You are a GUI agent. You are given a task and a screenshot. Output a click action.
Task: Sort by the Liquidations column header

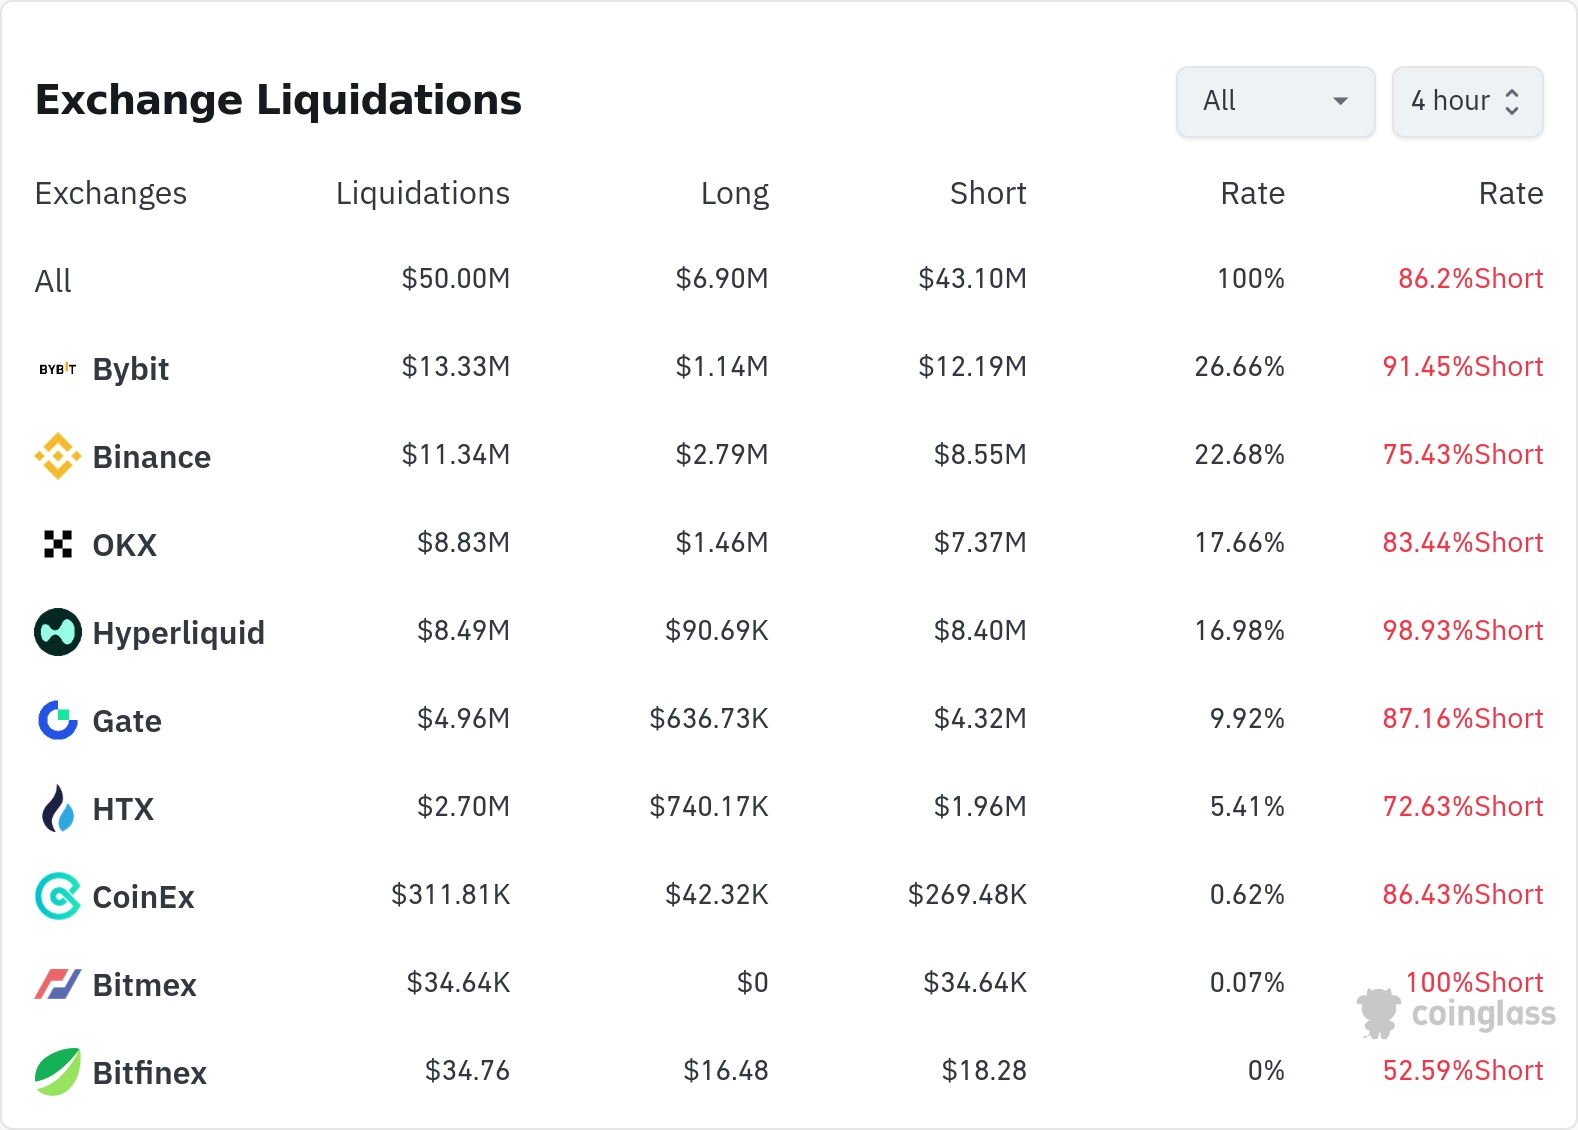(422, 193)
